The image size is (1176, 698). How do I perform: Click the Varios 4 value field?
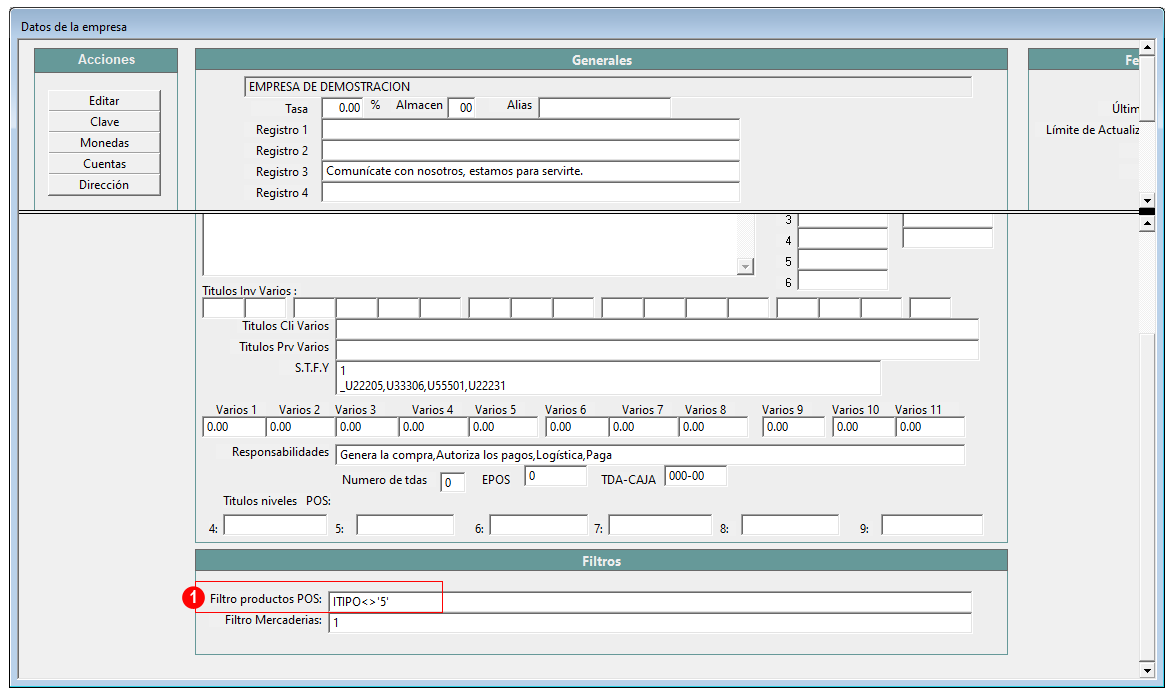(x=433, y=427)
